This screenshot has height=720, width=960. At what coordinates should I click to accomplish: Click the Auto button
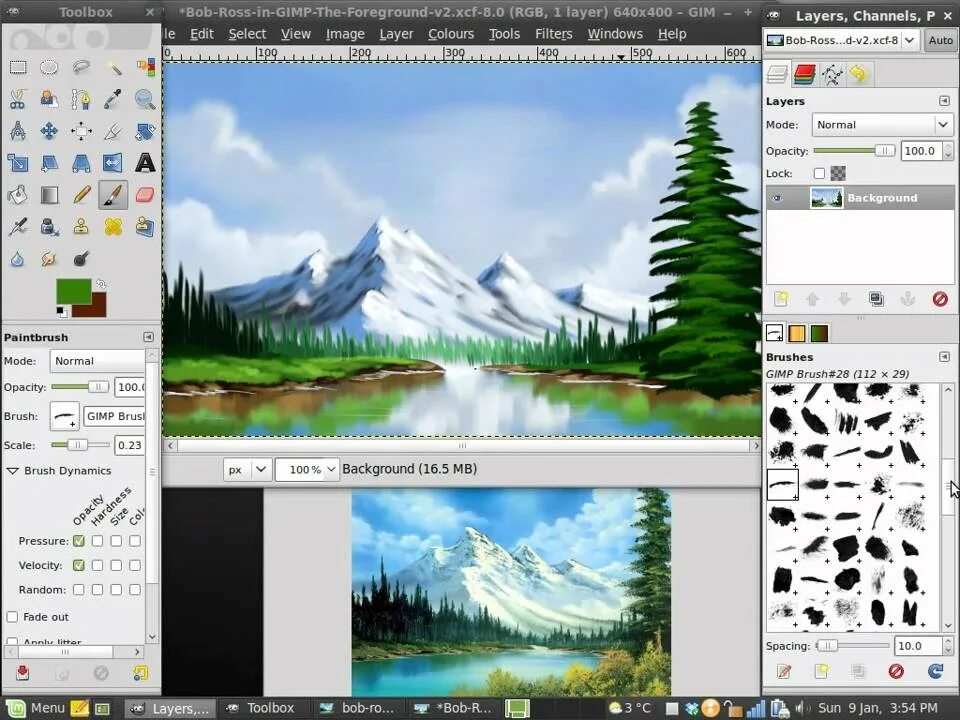click(x=940, y=40)
